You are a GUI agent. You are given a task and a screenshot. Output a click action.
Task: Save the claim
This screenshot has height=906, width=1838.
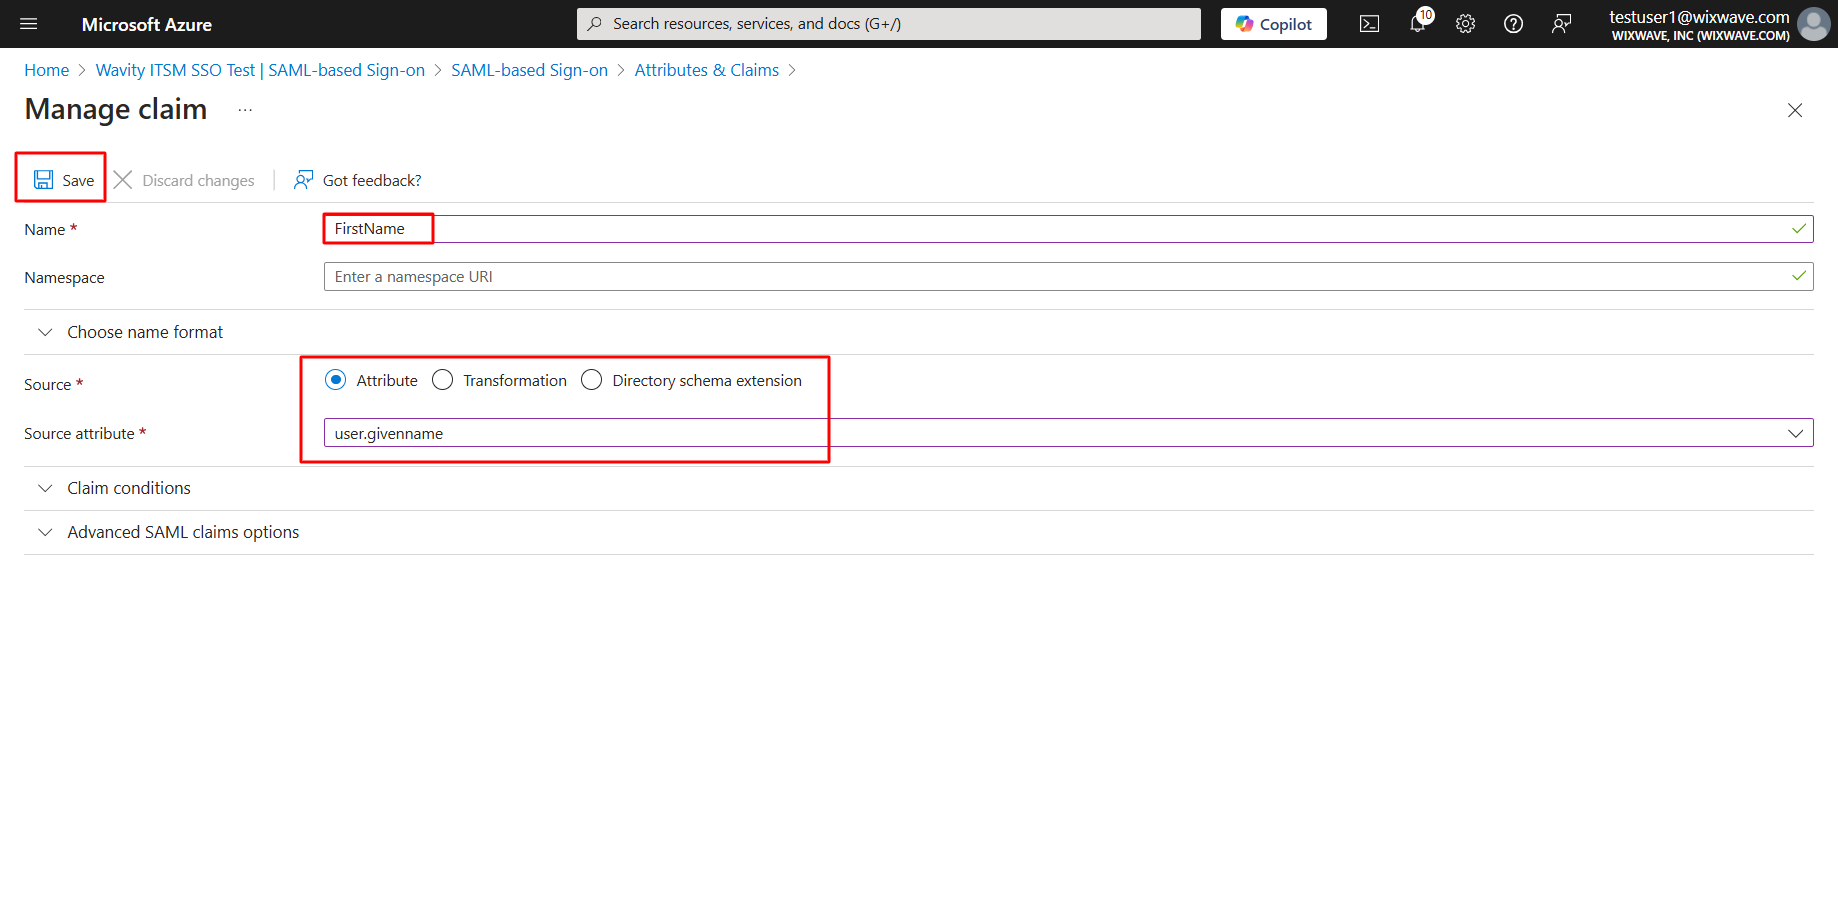click(x=63, y=180)
